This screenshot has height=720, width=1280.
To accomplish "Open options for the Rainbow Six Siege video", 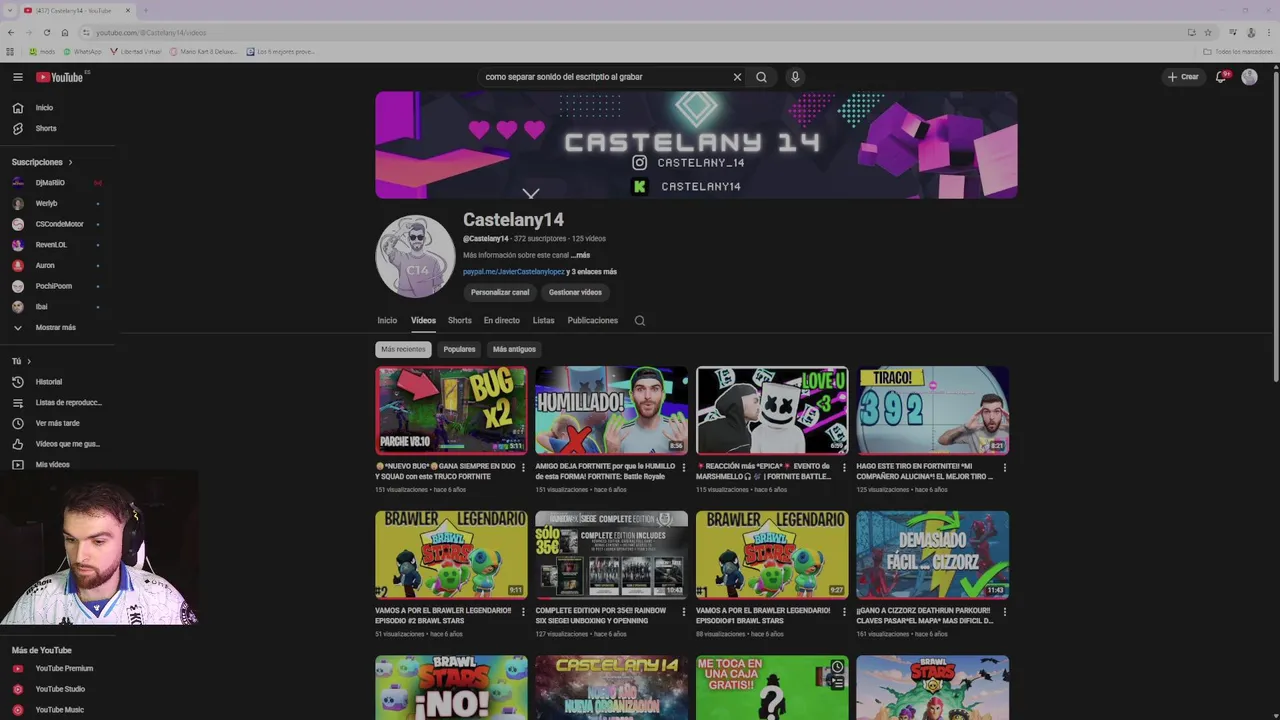I will (684, 611).
